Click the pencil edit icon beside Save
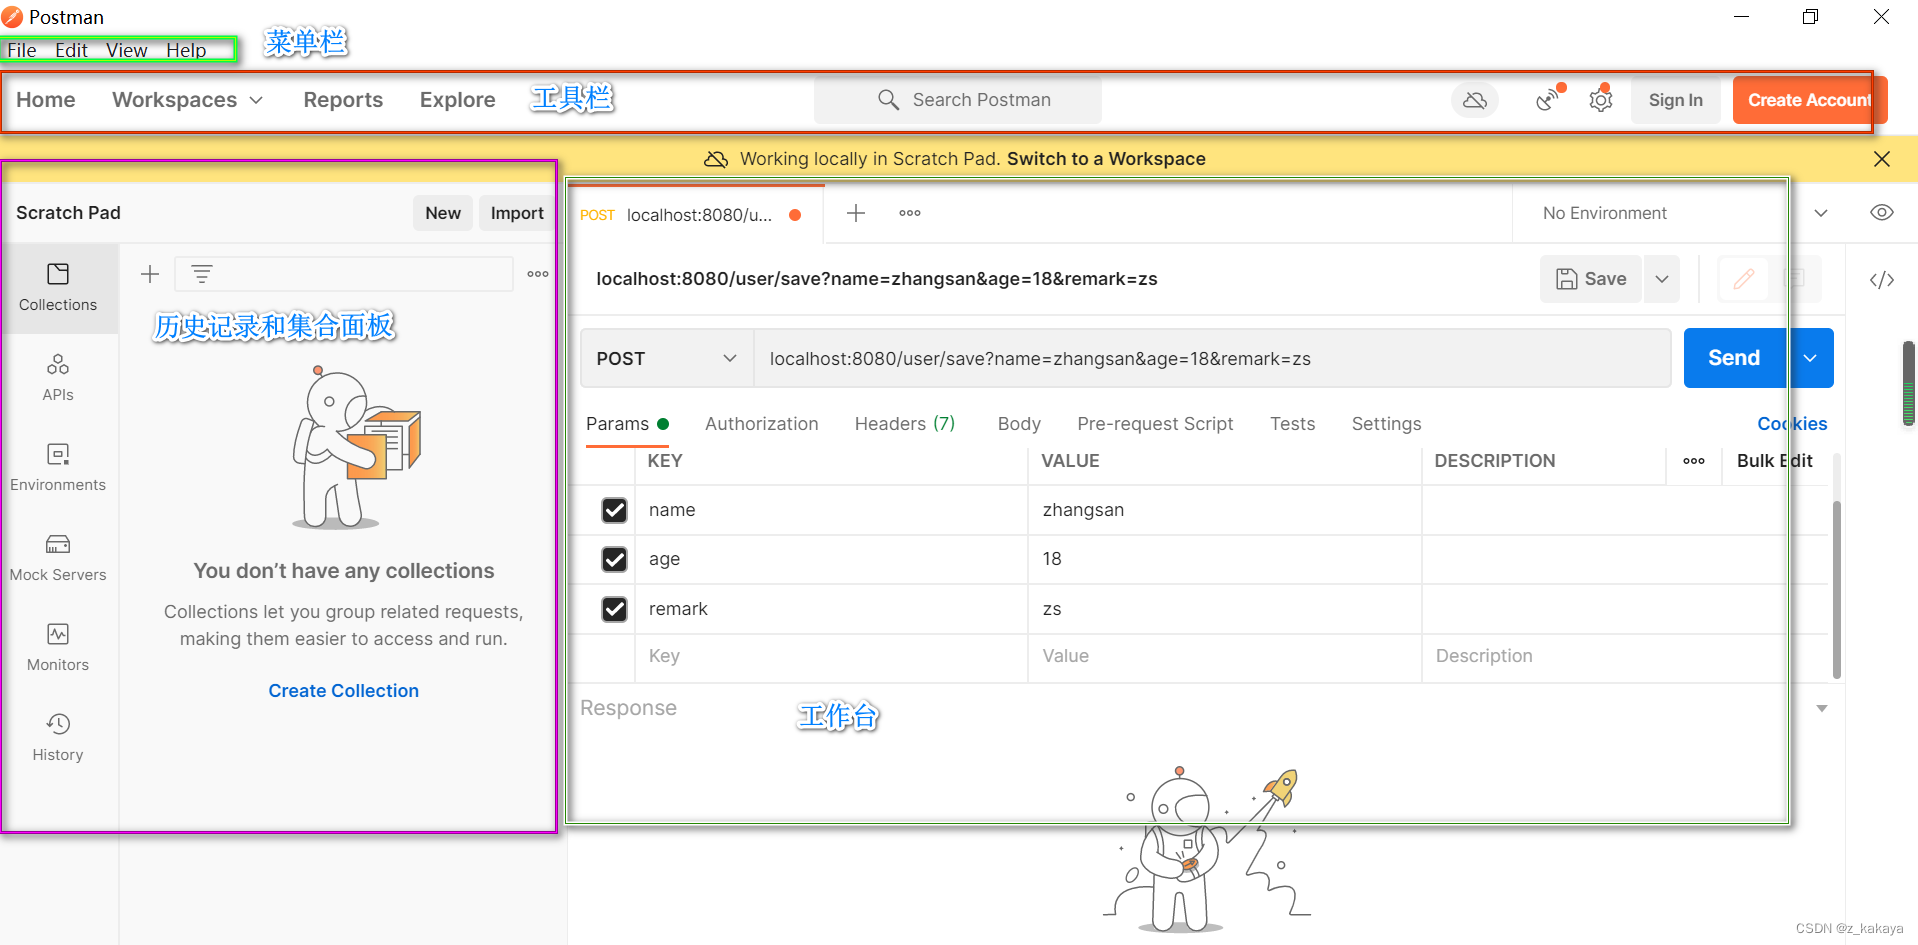This screenshot has width=1918, height=945. pyautogui.click(x=1744, y=279)
